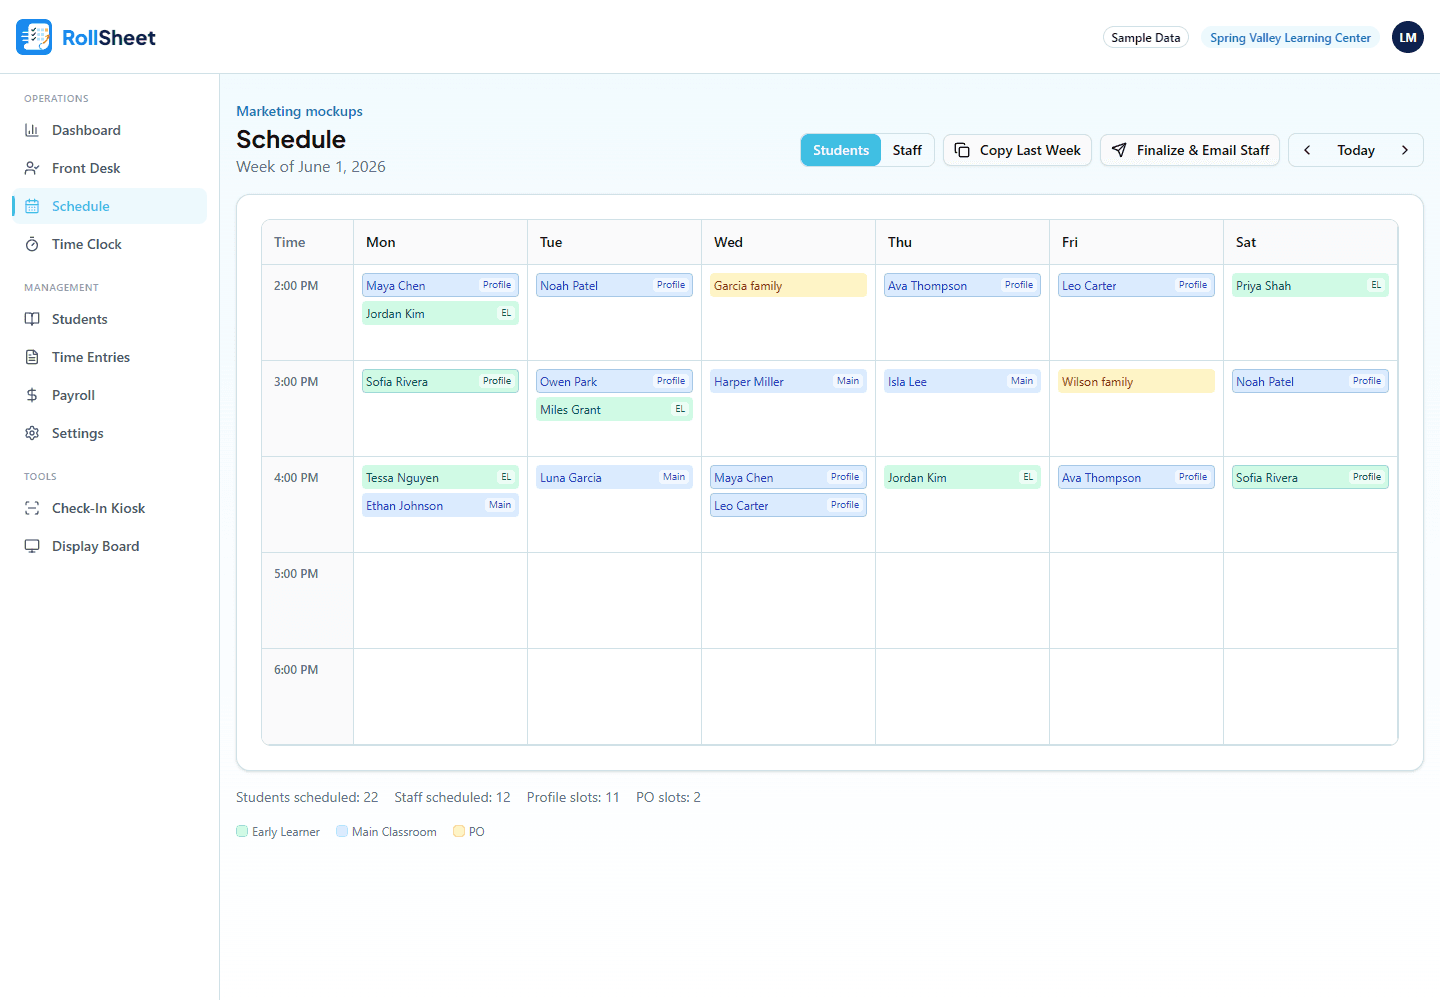Click the Main Classroom legend swatch
Screen dimensions: 1440x1000
coord(342,831)
